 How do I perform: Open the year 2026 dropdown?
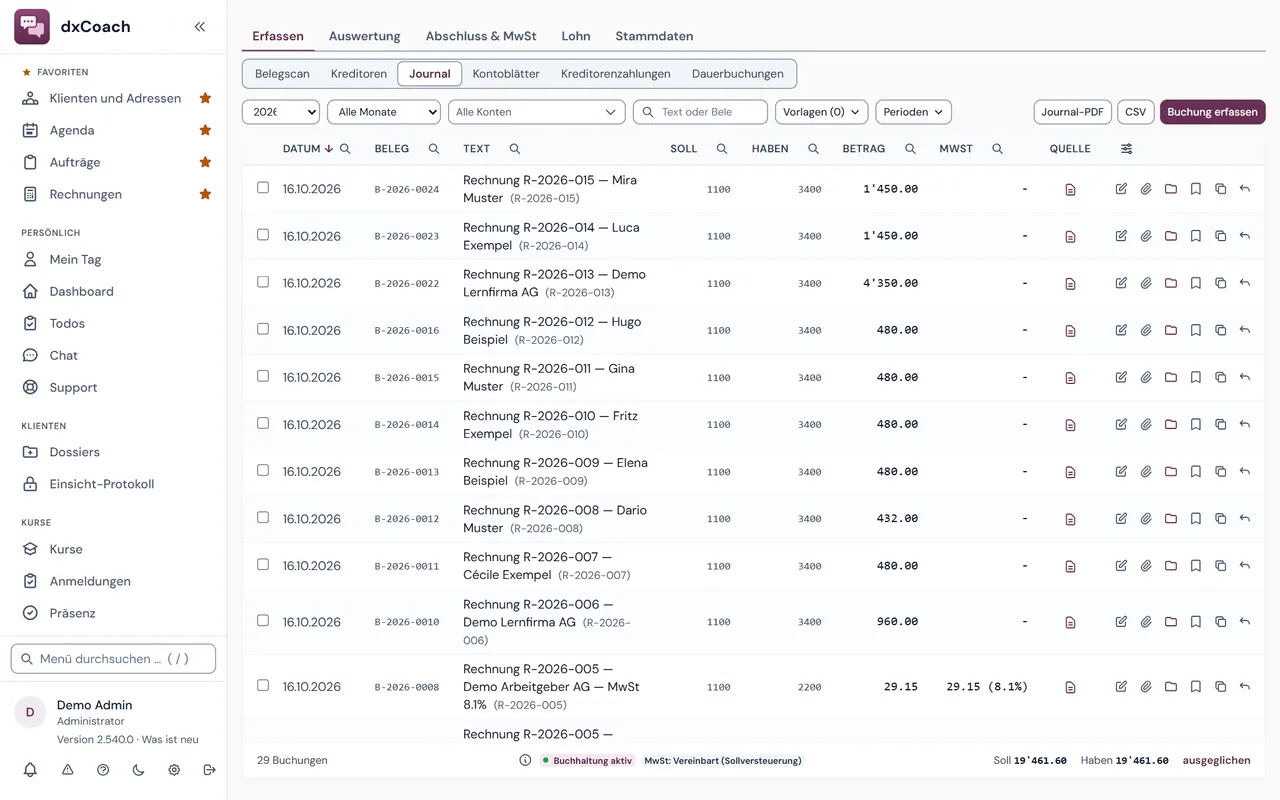pyautogui.click(x=281, y=112)
